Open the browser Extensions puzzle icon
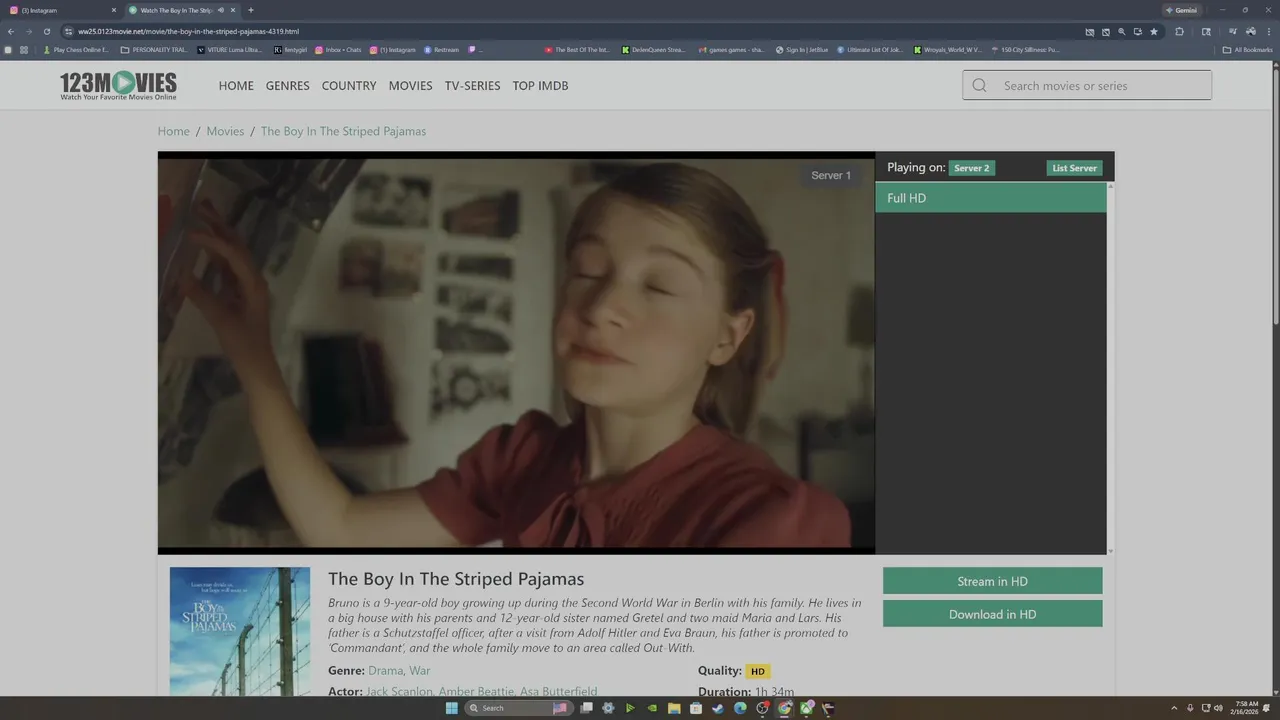 (x=1180, y=31)
